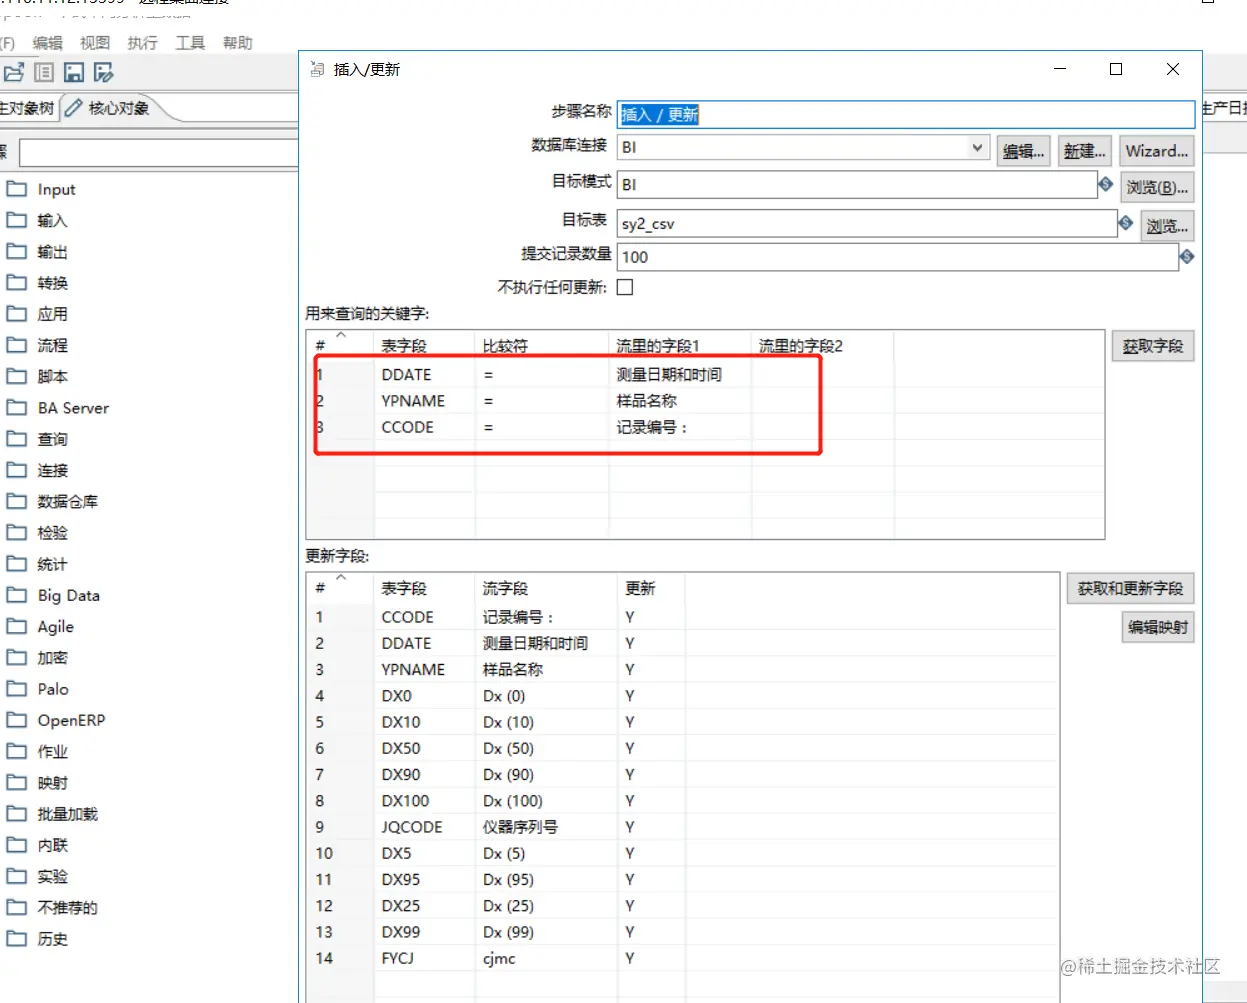This screenshot has width=1247, height=1003.
Task: Select the 作业 tree item
Action: point(53,751)
